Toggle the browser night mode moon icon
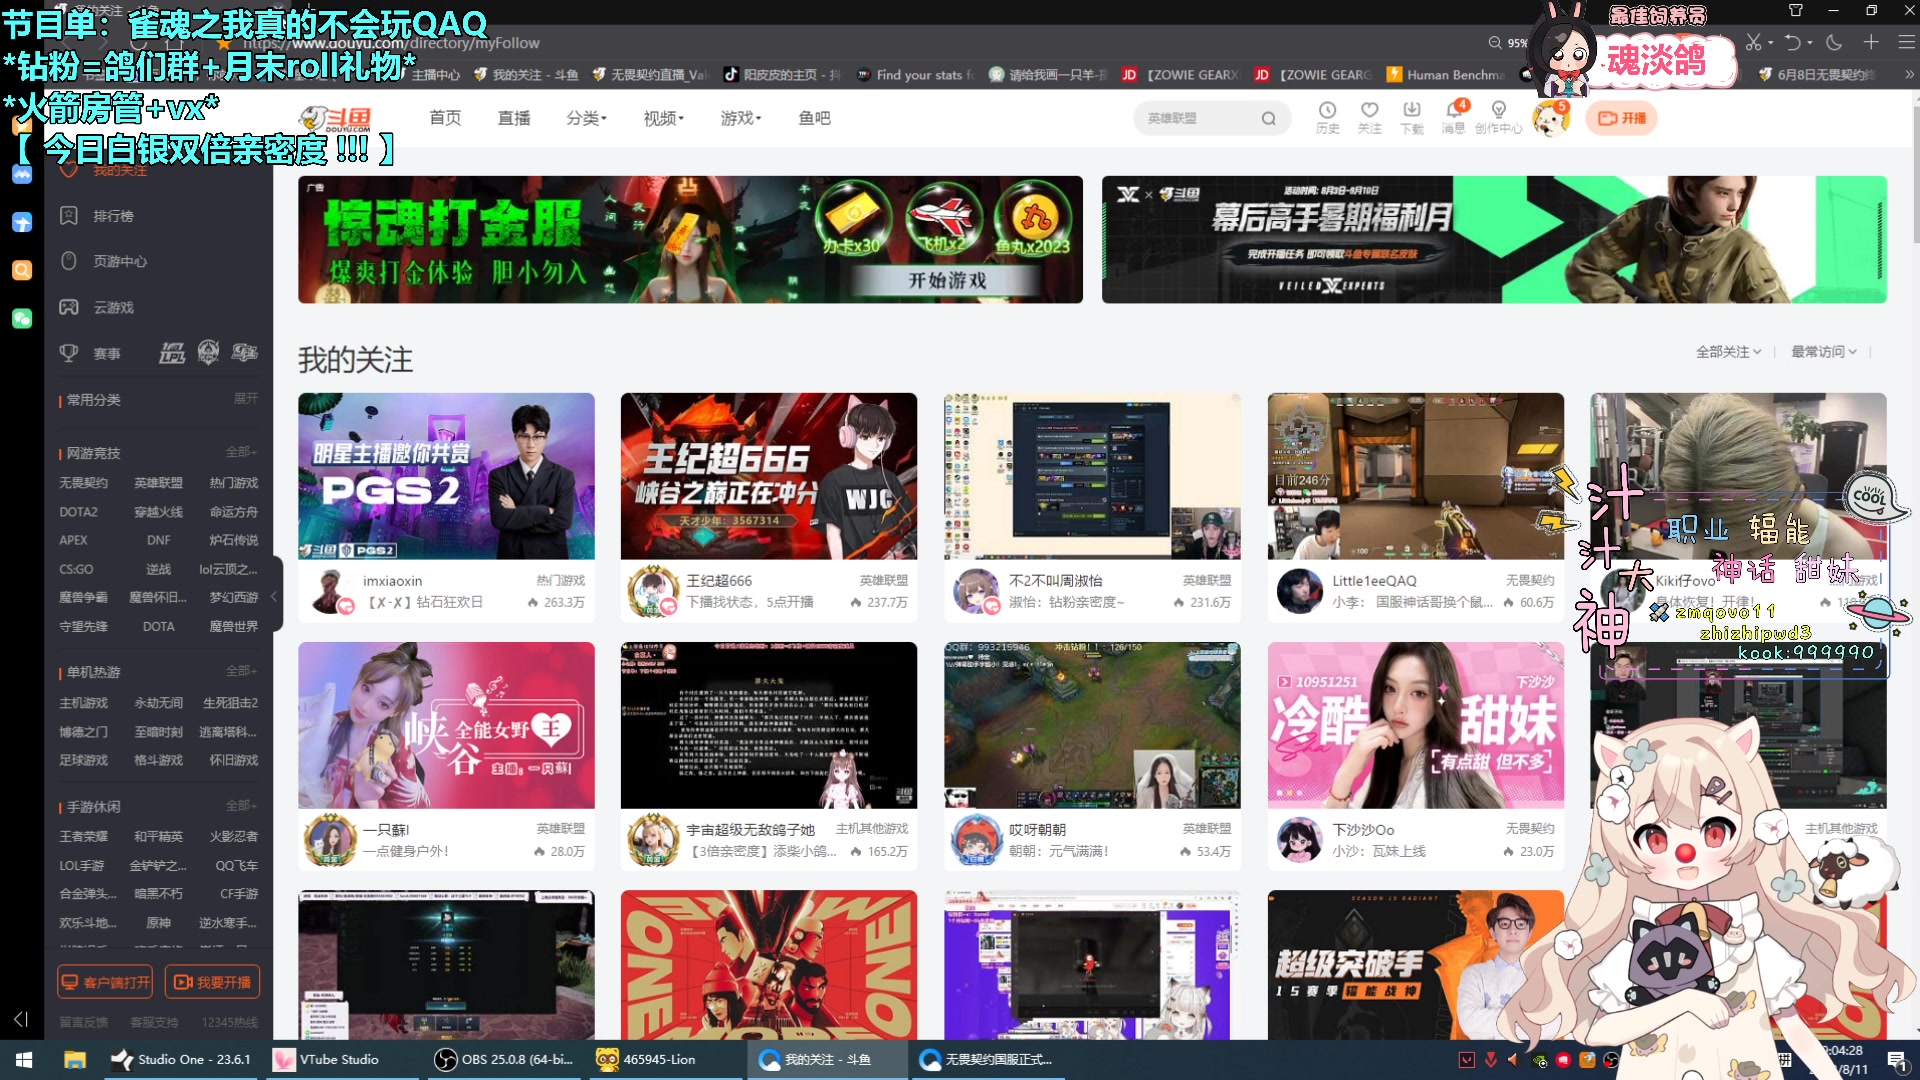 (x=1834, y=42)
